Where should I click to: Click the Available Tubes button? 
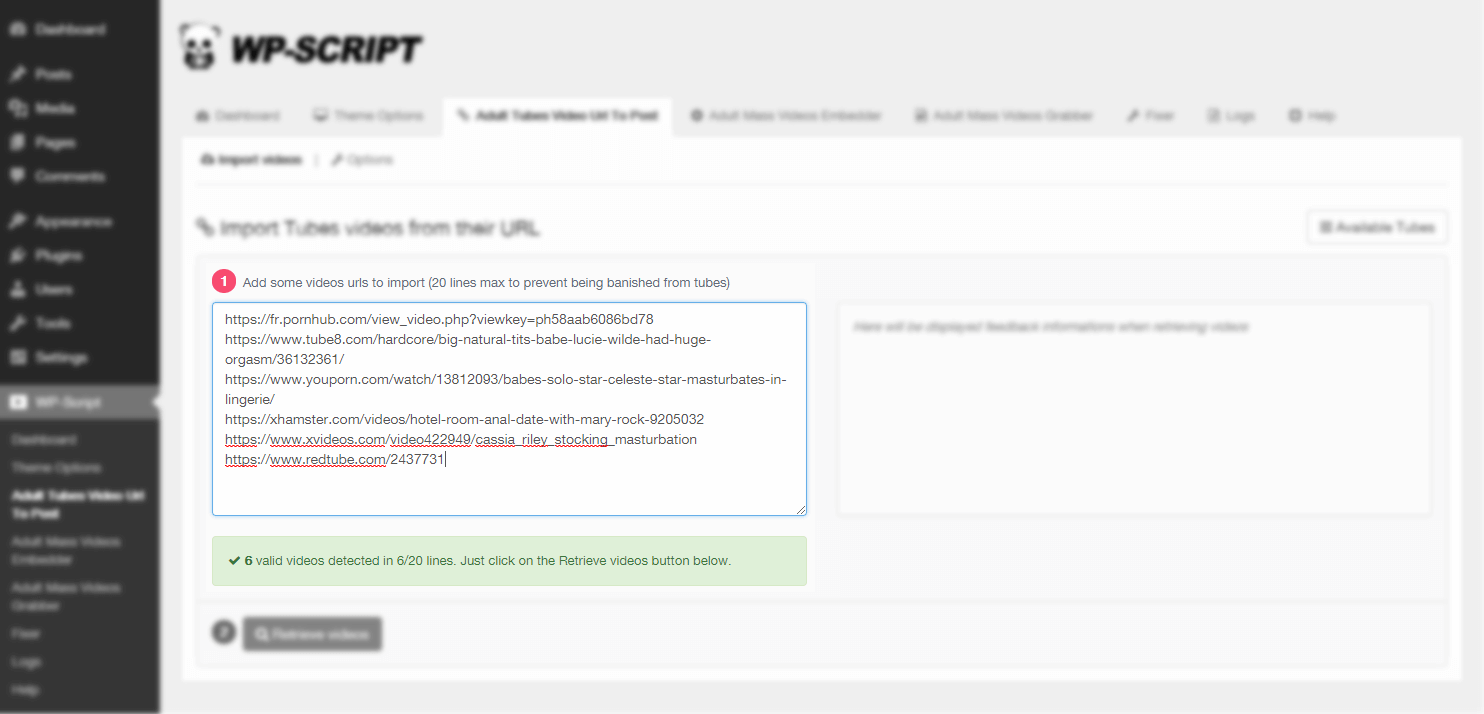pos(1377,228)
